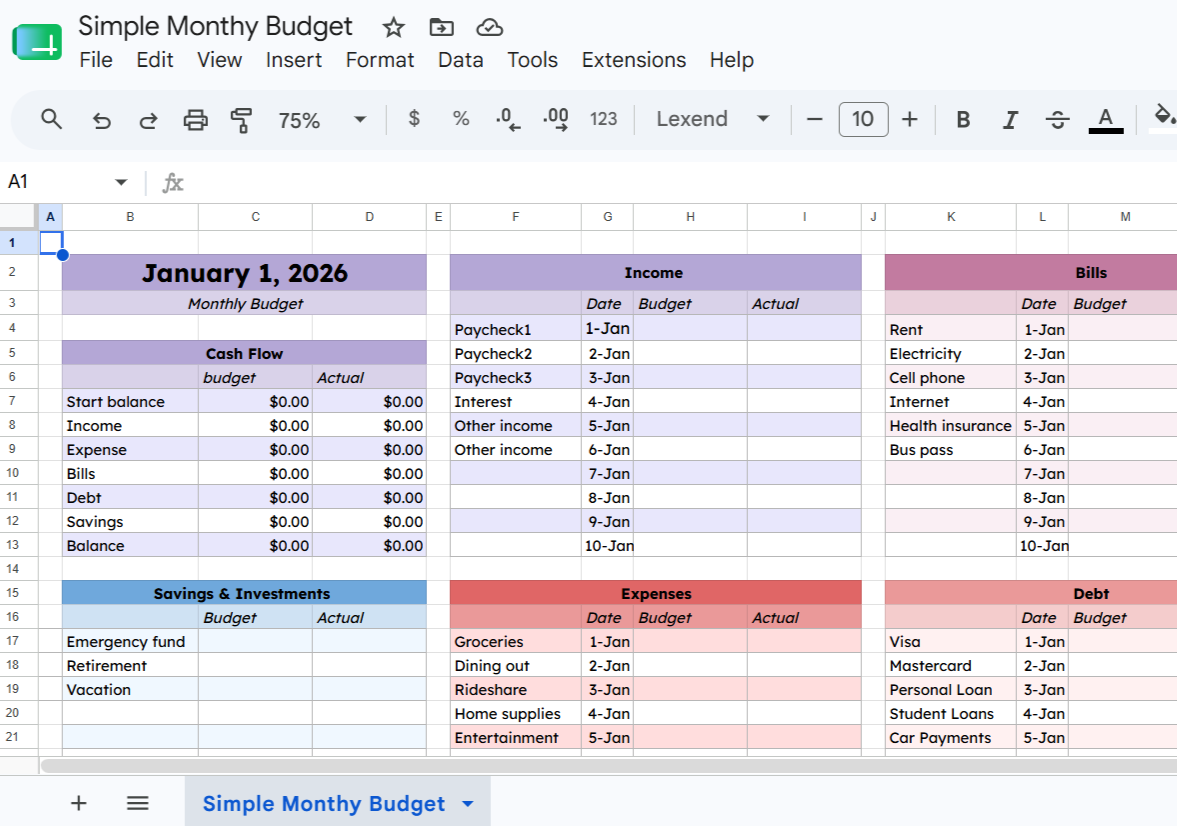Open the 75% zoom dropdown
This screenshot has width=1177, height=826.
[x=322, y=119]
